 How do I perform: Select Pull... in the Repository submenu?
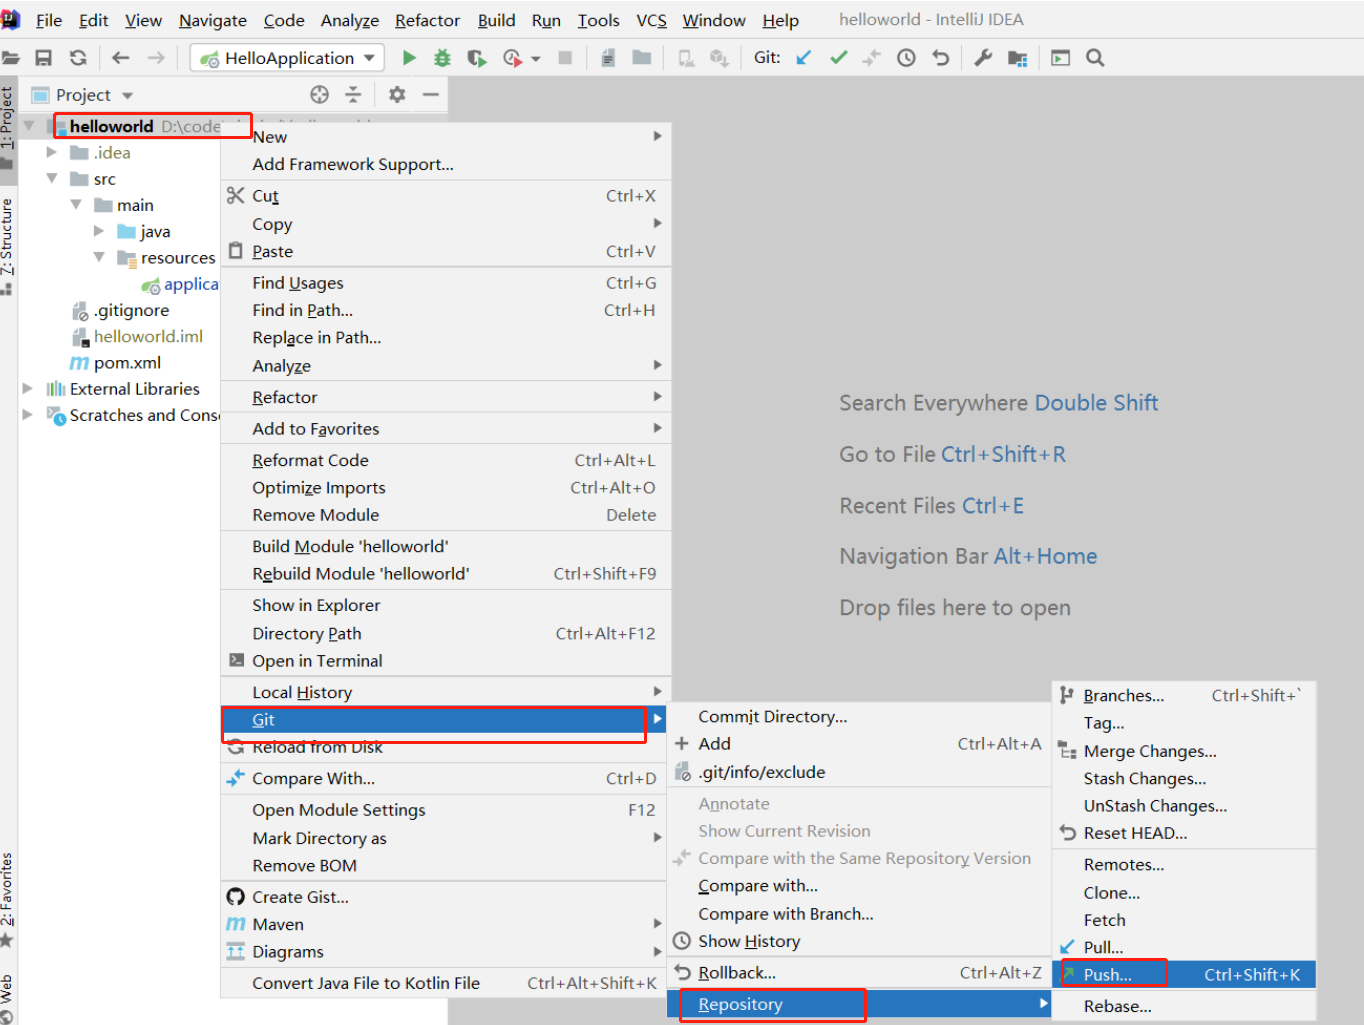1184,947
